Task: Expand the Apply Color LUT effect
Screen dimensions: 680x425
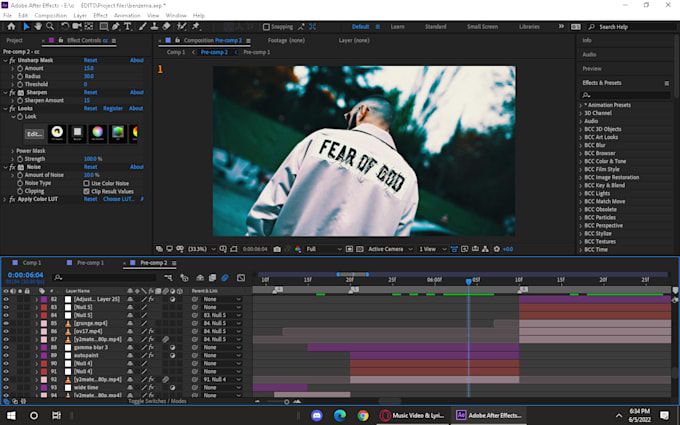Action: click(x=5, y=199)
